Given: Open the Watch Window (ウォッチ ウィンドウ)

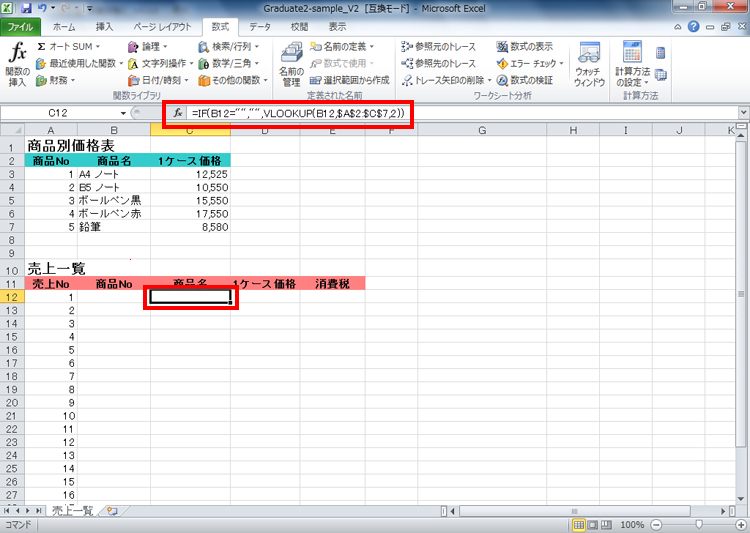Looking at the screenshot, I should 589,65.
